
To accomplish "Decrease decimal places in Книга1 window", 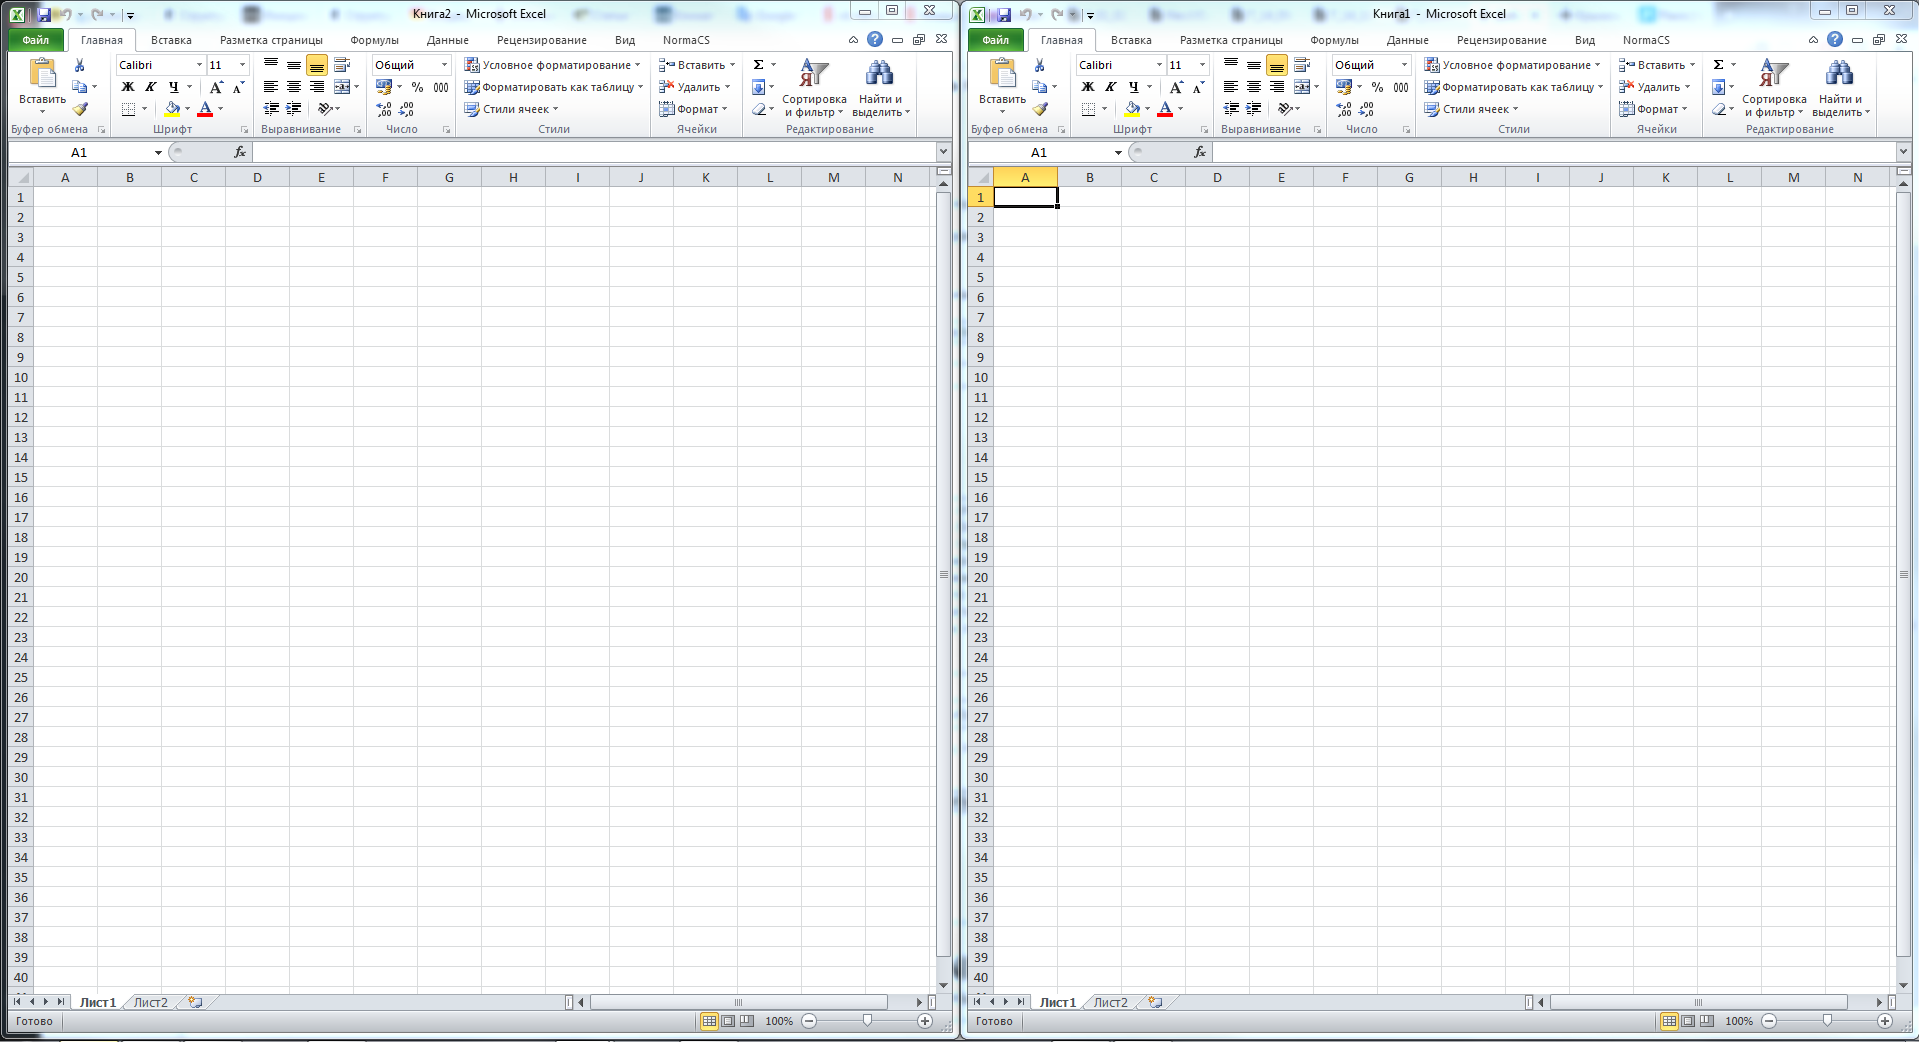I will click(x=1367, y=109).
